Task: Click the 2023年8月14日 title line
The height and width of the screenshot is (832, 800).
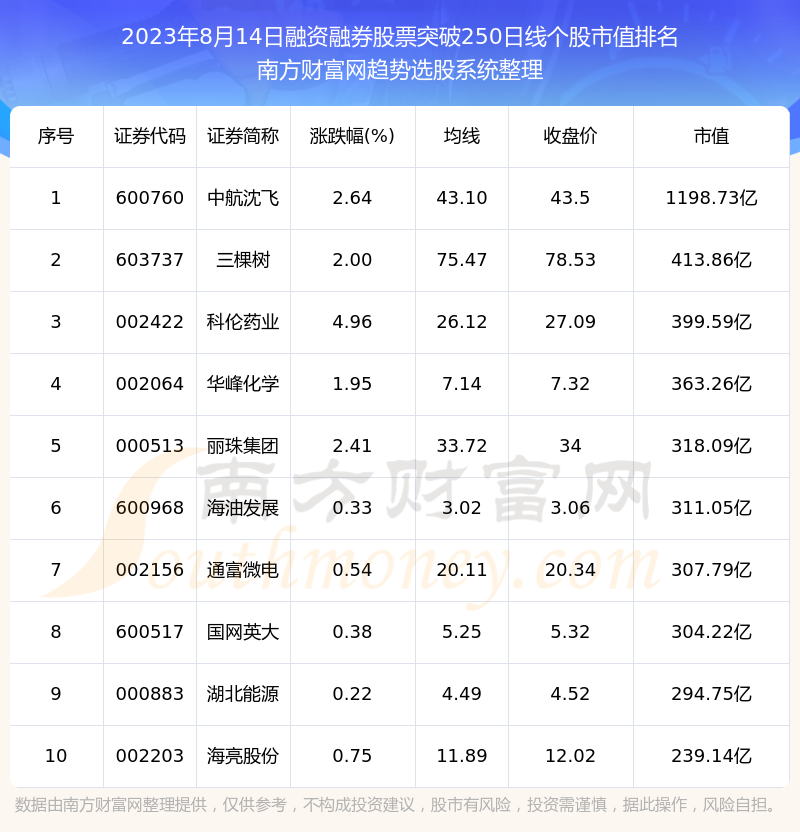Action: 399,37
